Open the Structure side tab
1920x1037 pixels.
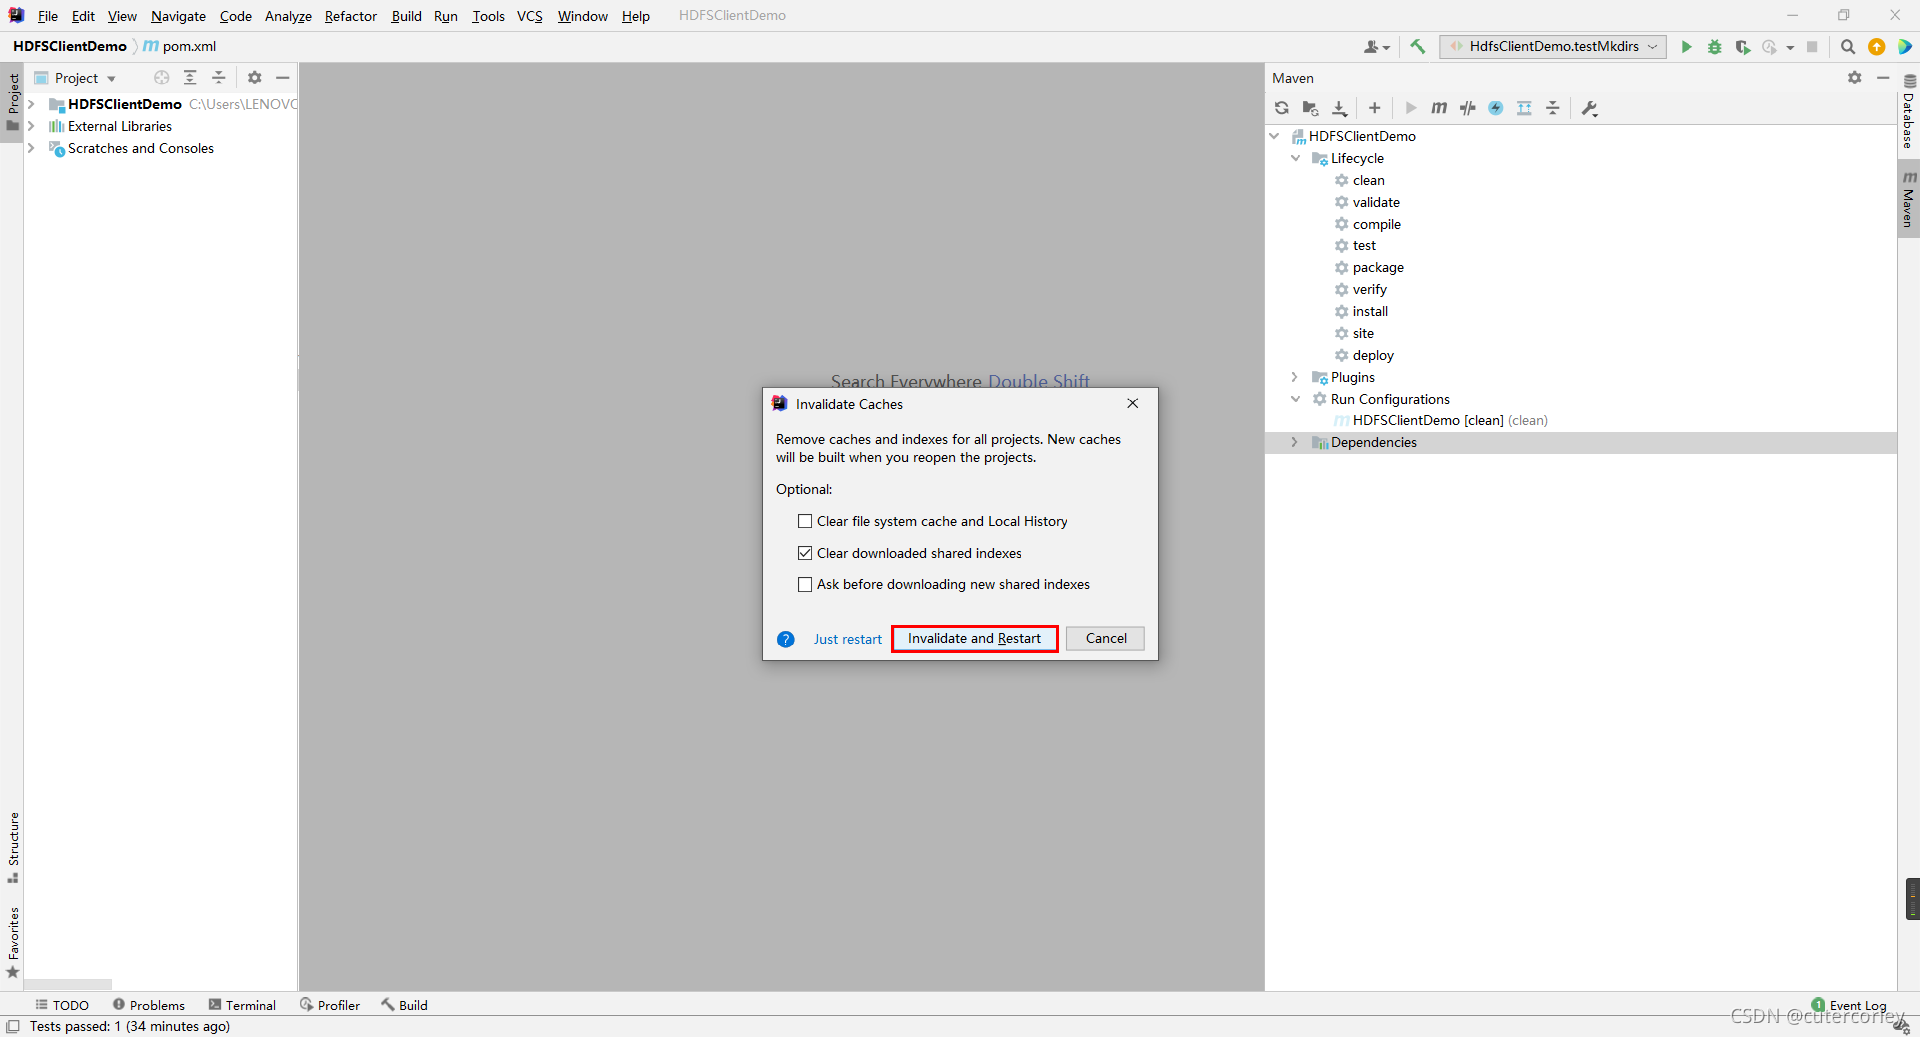(x=13, y=847)
